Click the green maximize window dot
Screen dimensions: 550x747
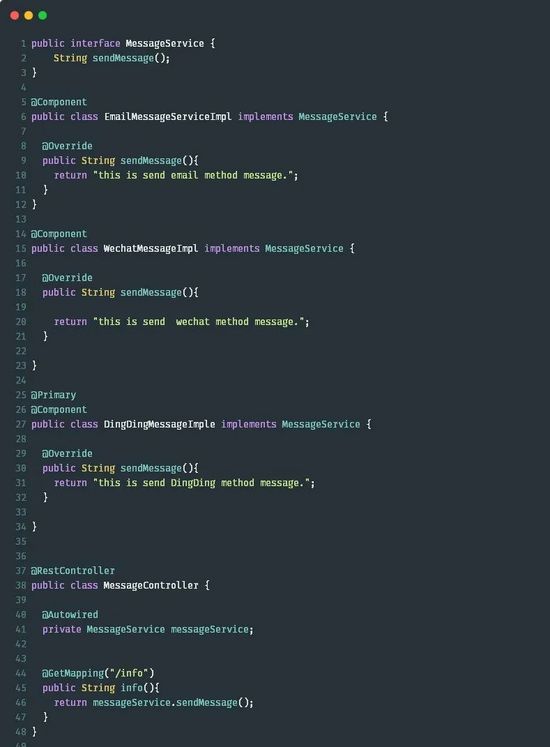[42, 15]
